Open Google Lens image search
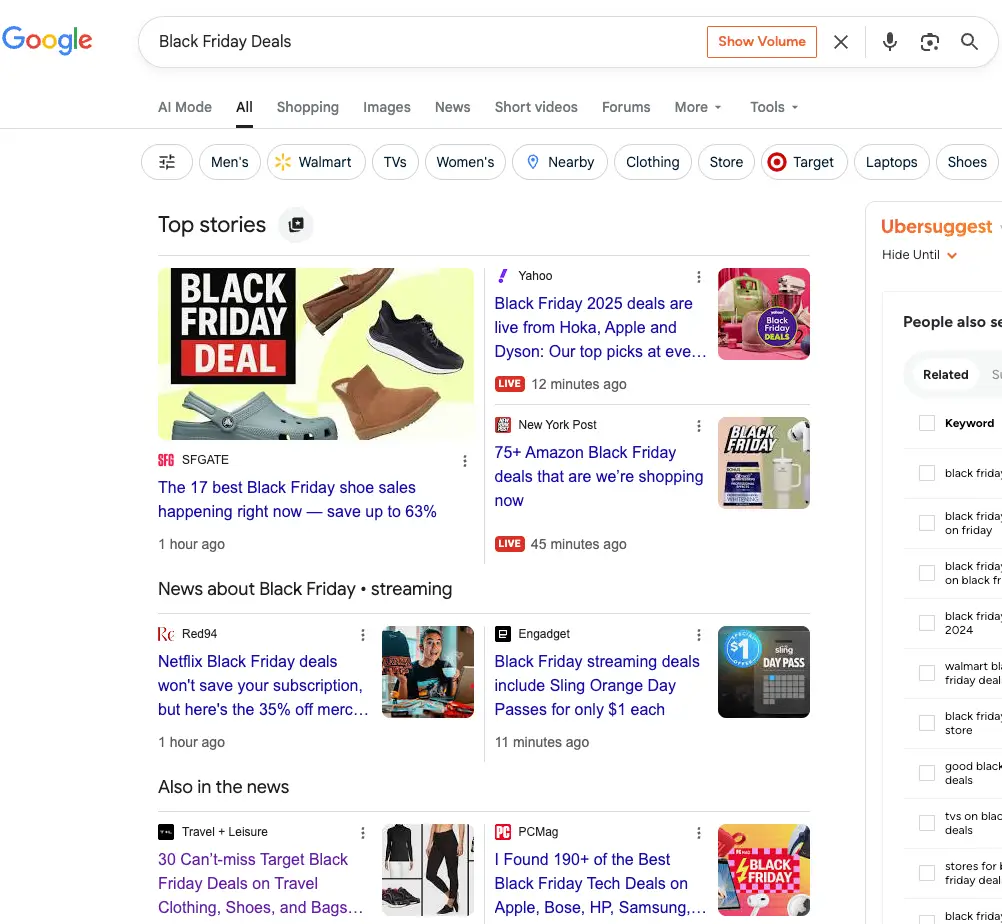1002x924 pixels. 930,42
